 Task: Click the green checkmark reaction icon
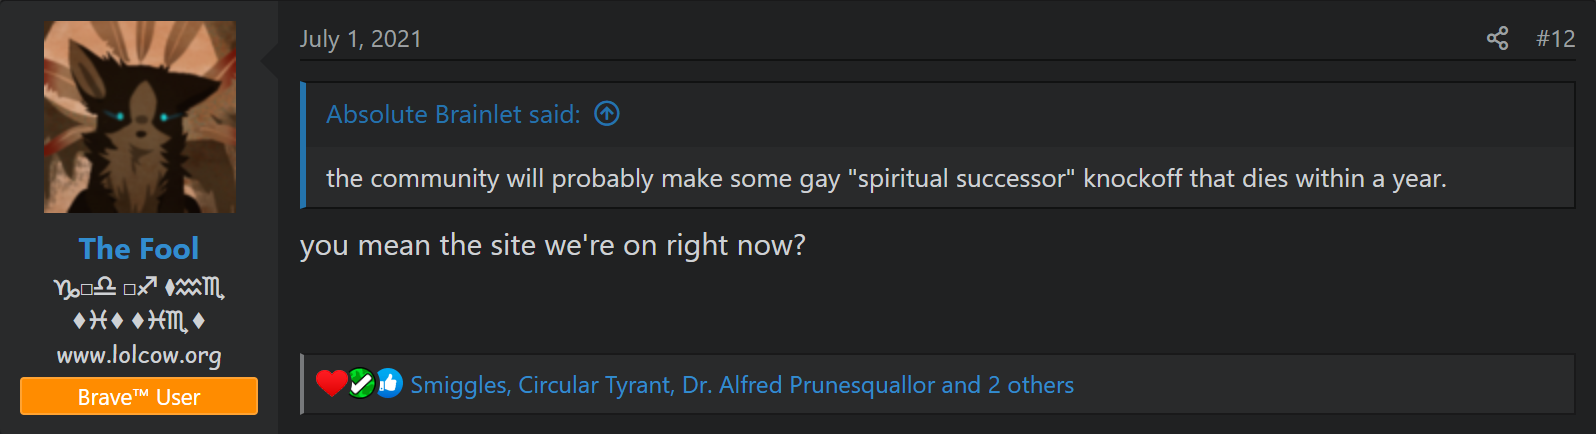[361, 383]
